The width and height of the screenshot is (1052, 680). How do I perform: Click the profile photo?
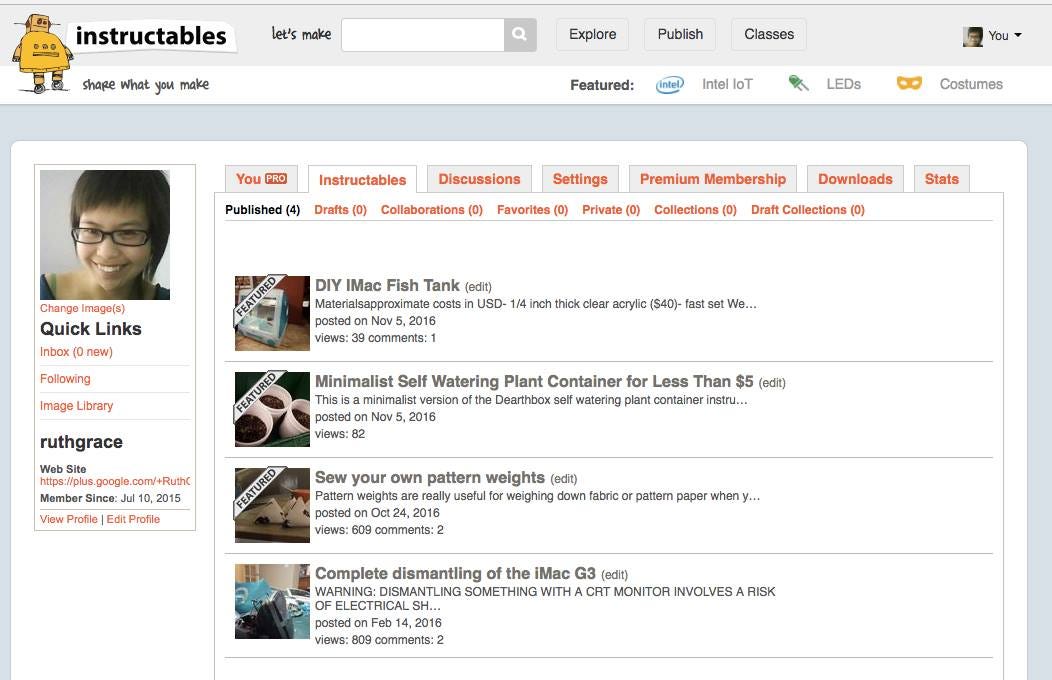pyautogui.click(x=105, y=235)
